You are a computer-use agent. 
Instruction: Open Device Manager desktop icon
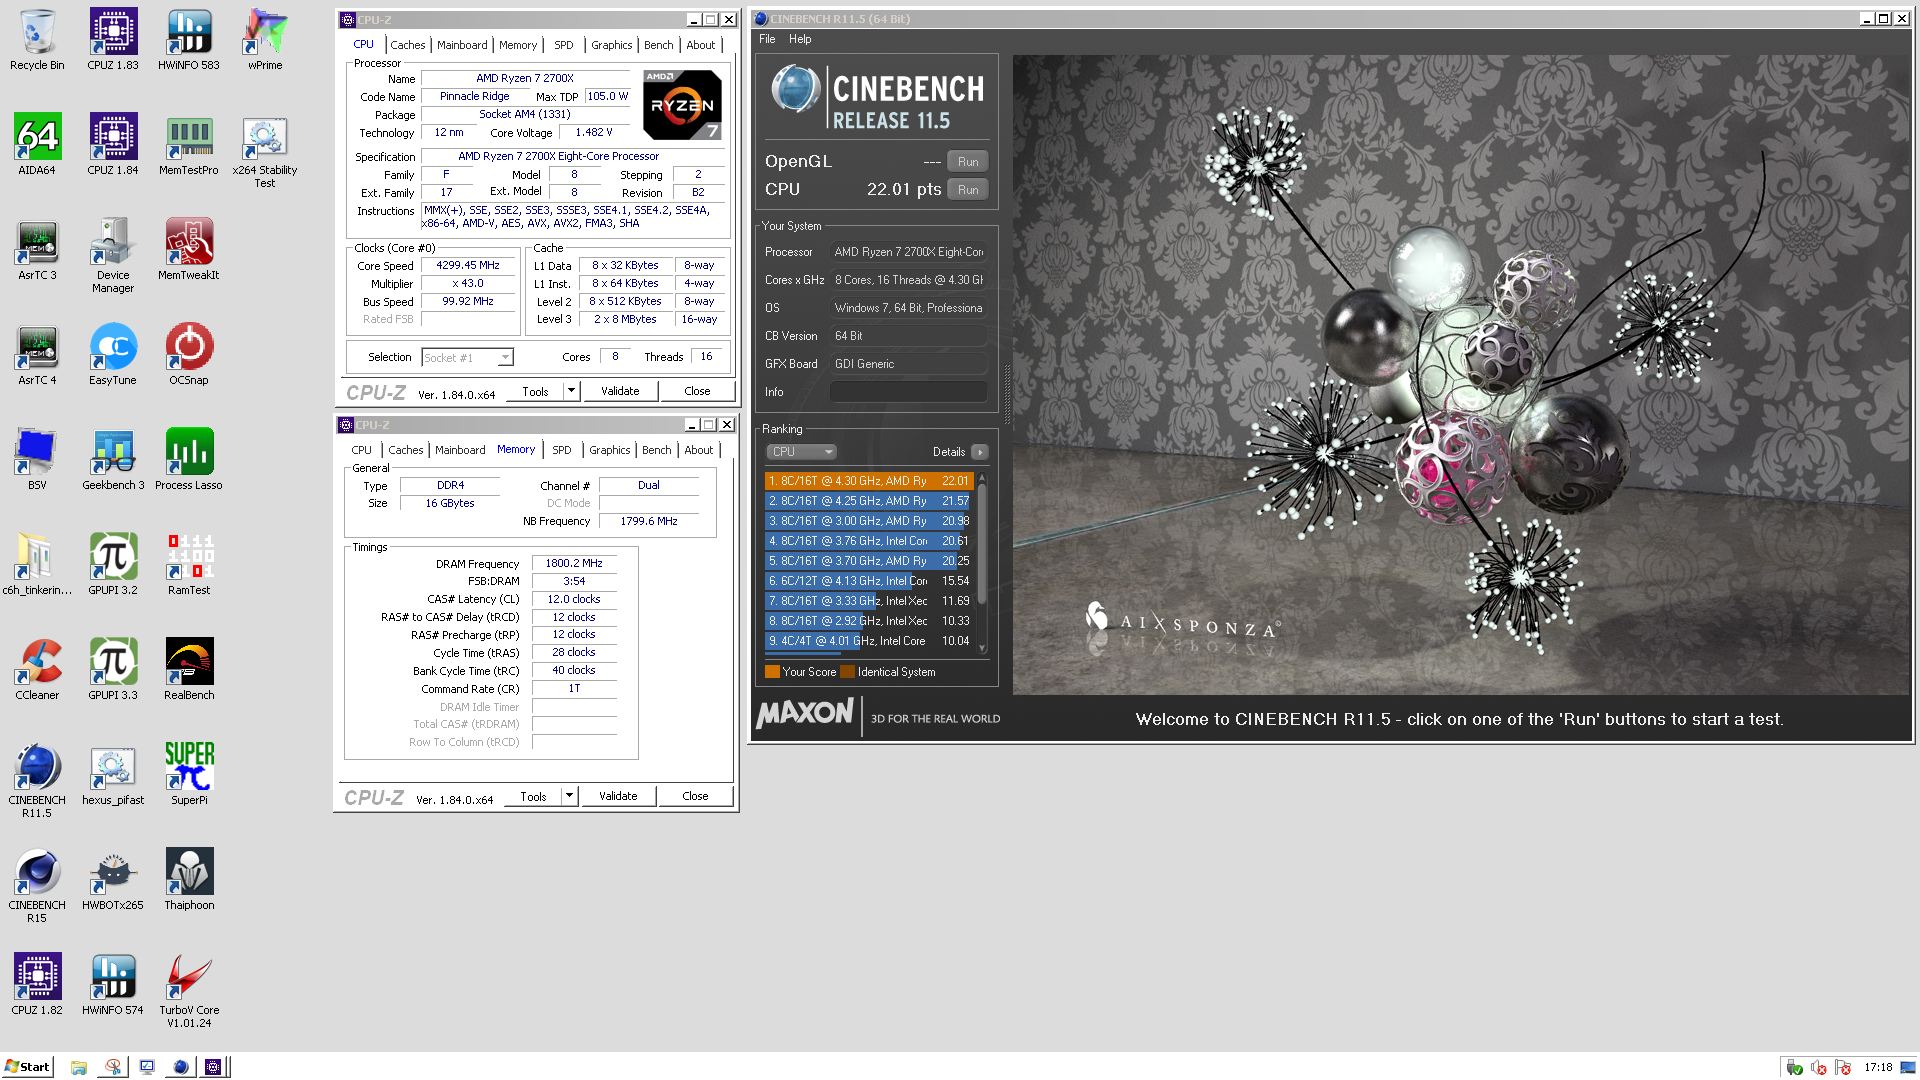click(x=113, y=257)
